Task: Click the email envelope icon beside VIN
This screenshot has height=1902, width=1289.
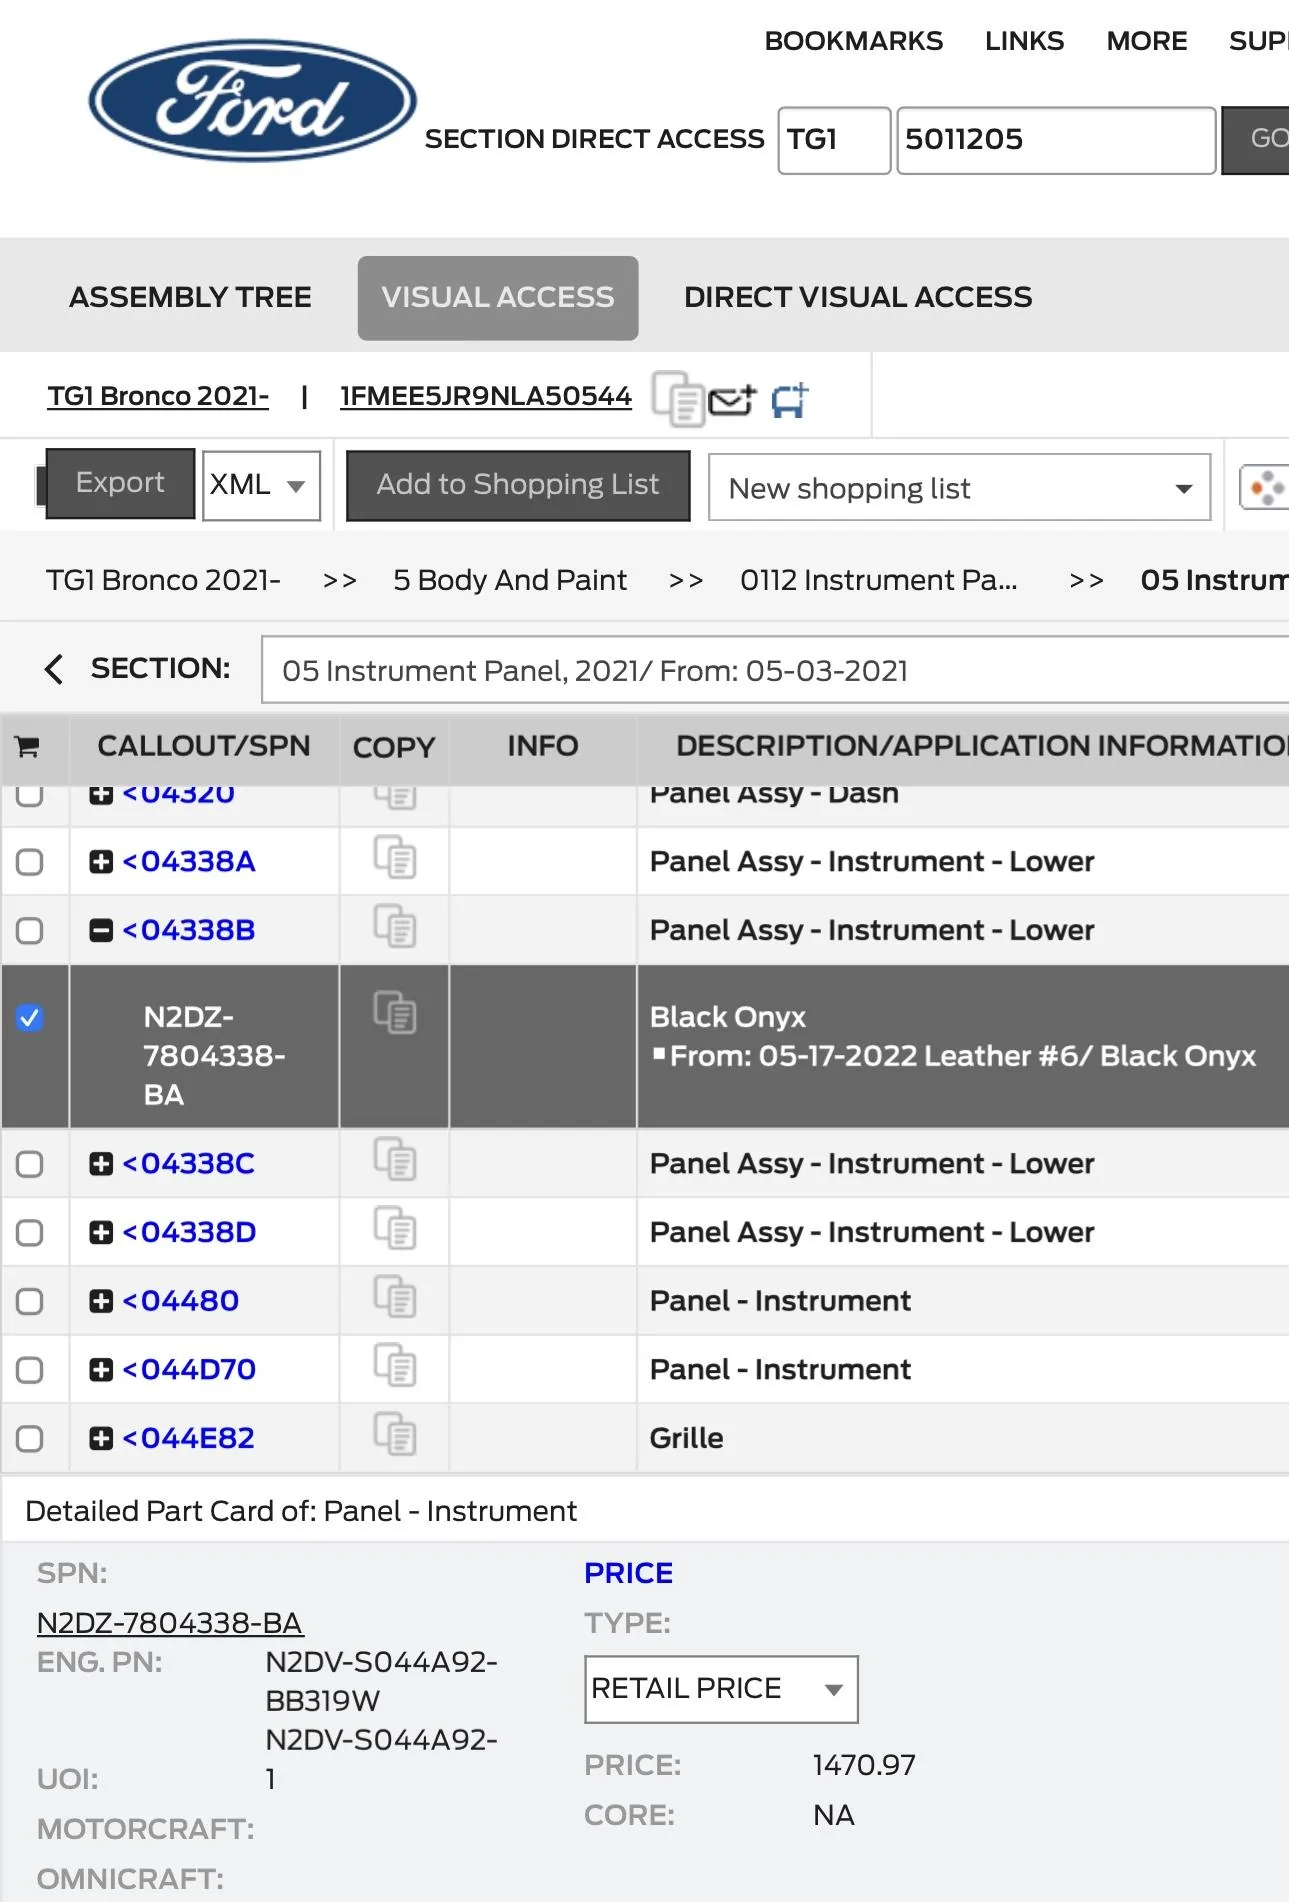Action: (732, 400)
